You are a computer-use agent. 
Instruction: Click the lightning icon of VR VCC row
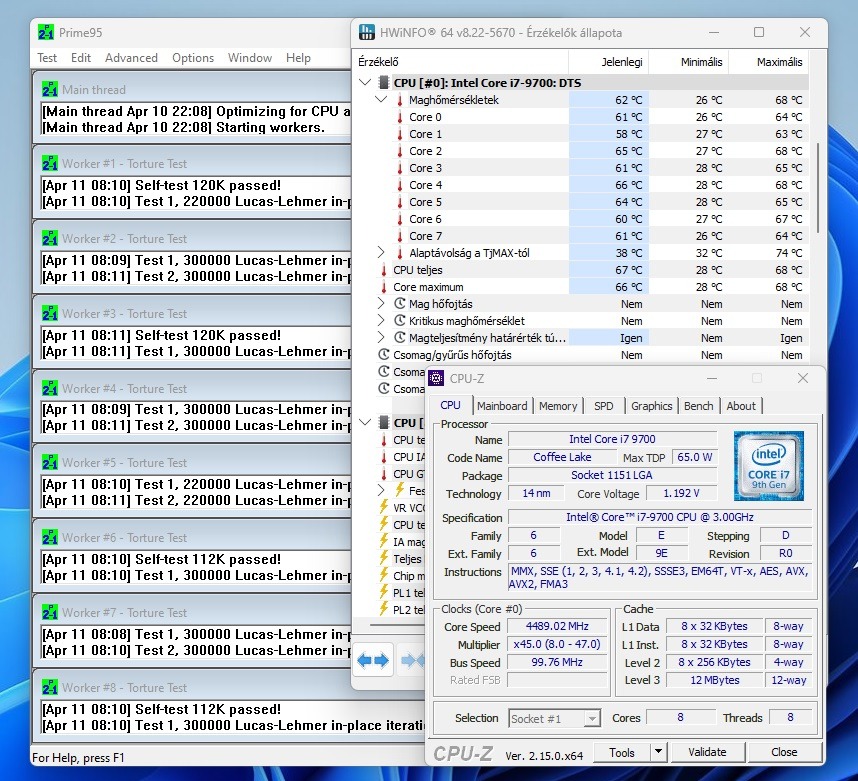point(384,507)
